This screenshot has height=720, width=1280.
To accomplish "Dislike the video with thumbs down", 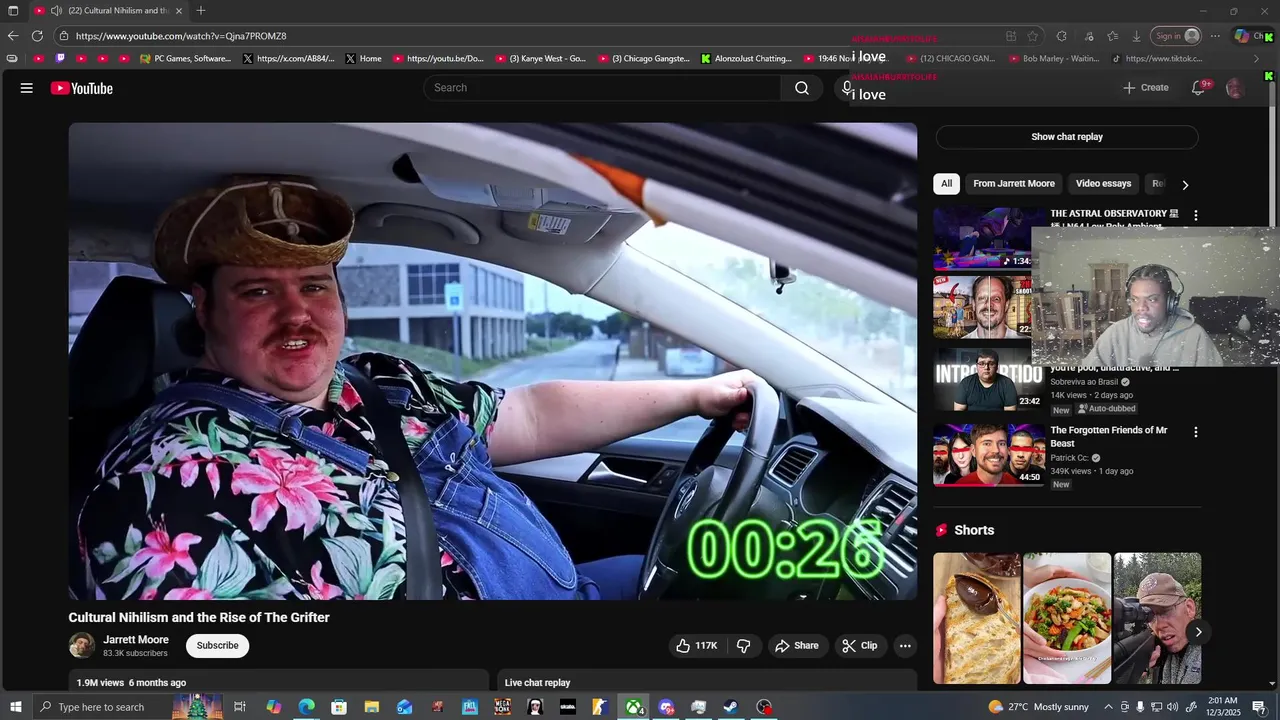I will click(744, 646).
